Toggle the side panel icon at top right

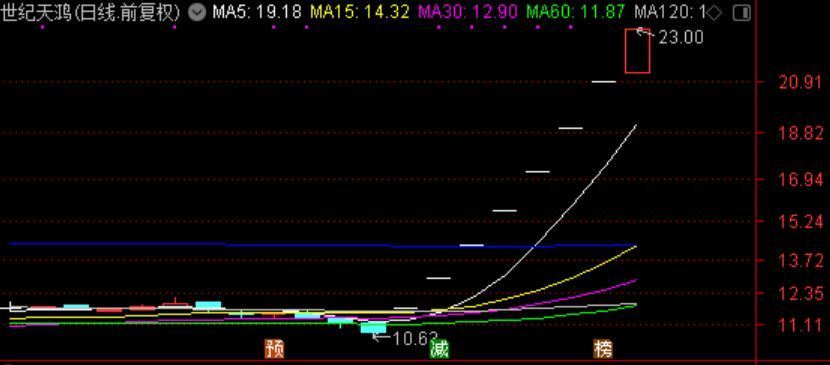click(743, 13)
